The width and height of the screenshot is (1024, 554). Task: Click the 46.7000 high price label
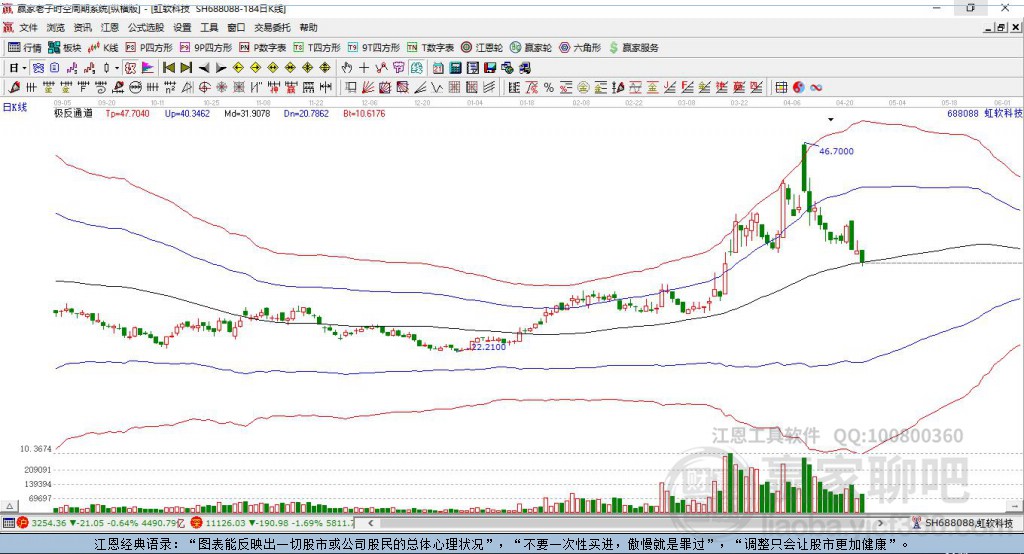pos(837,151)
